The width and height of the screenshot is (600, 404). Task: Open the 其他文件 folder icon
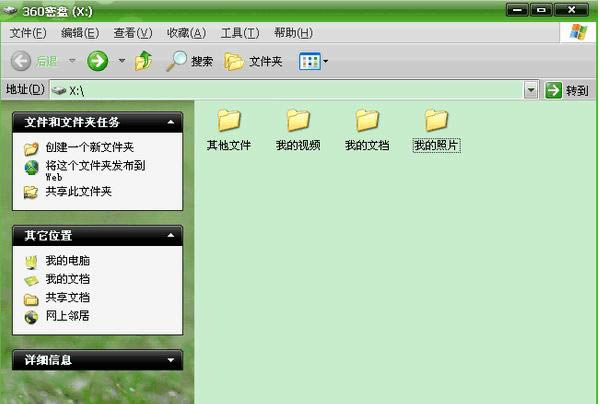[229, 121]
